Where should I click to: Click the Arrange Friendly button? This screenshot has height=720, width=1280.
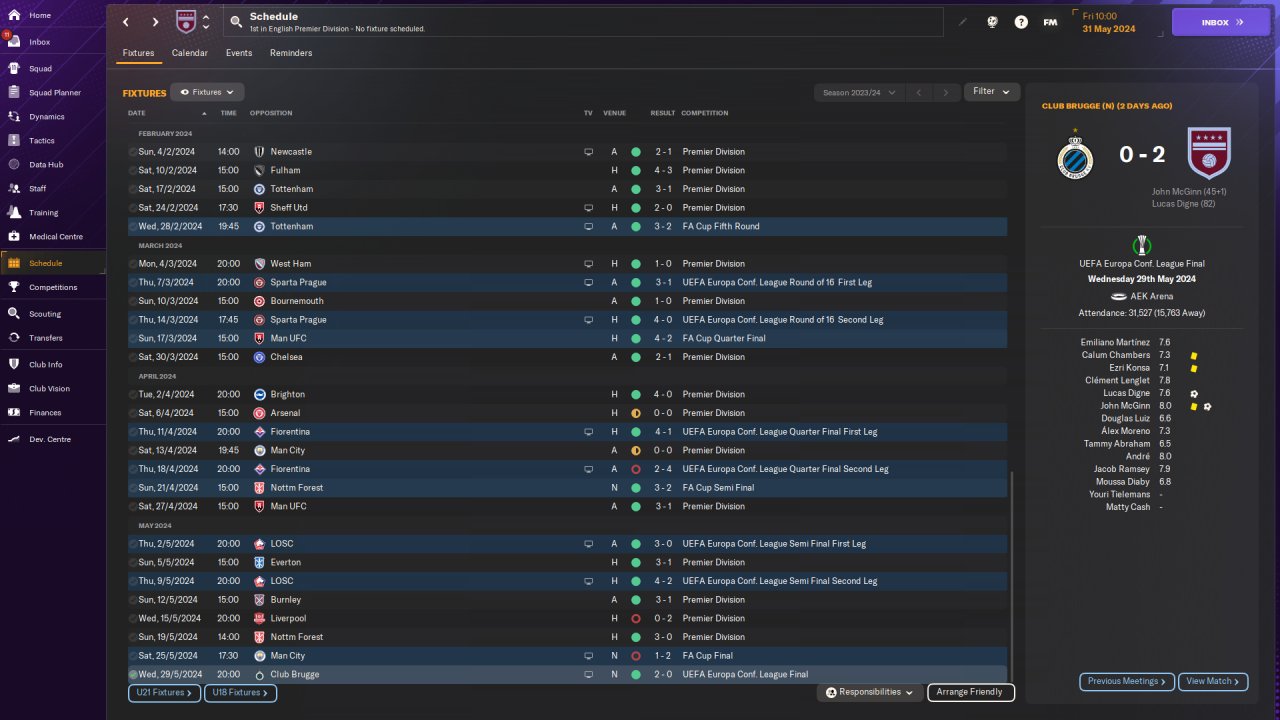(971, 692)
